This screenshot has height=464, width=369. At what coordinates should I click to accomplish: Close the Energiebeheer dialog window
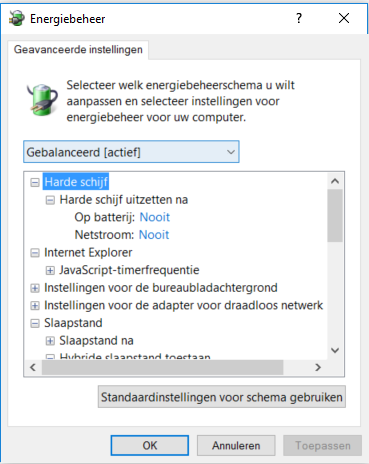pyautogui.click(x=344, y=18)
